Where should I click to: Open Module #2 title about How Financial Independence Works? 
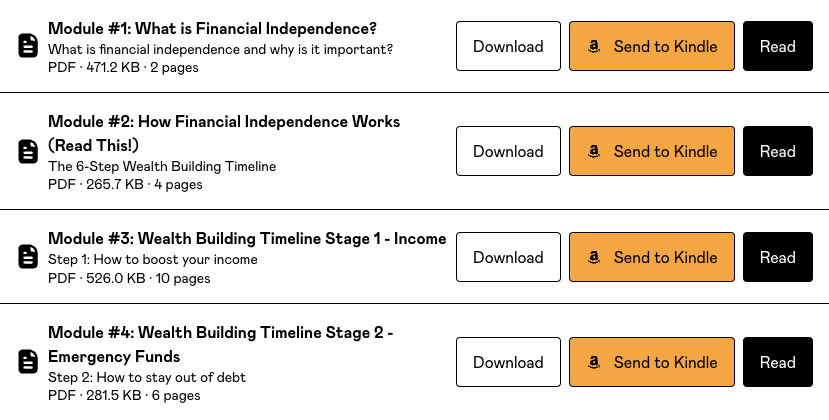(223, 122)
